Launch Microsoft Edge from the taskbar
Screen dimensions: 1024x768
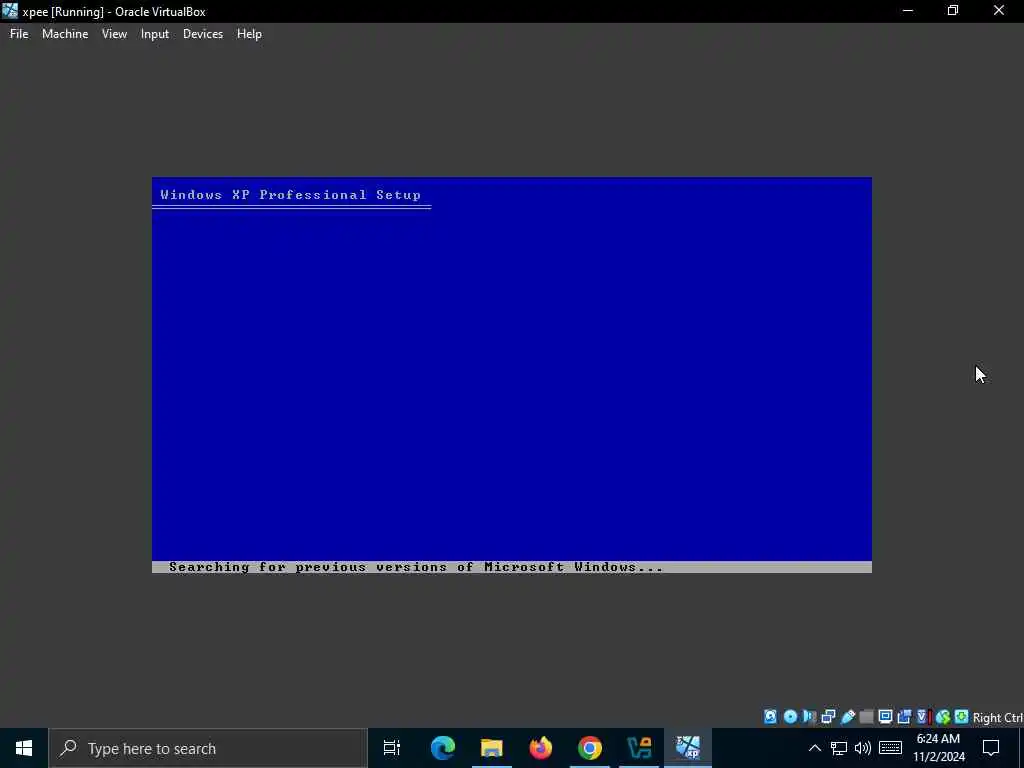tap(442, 748)
